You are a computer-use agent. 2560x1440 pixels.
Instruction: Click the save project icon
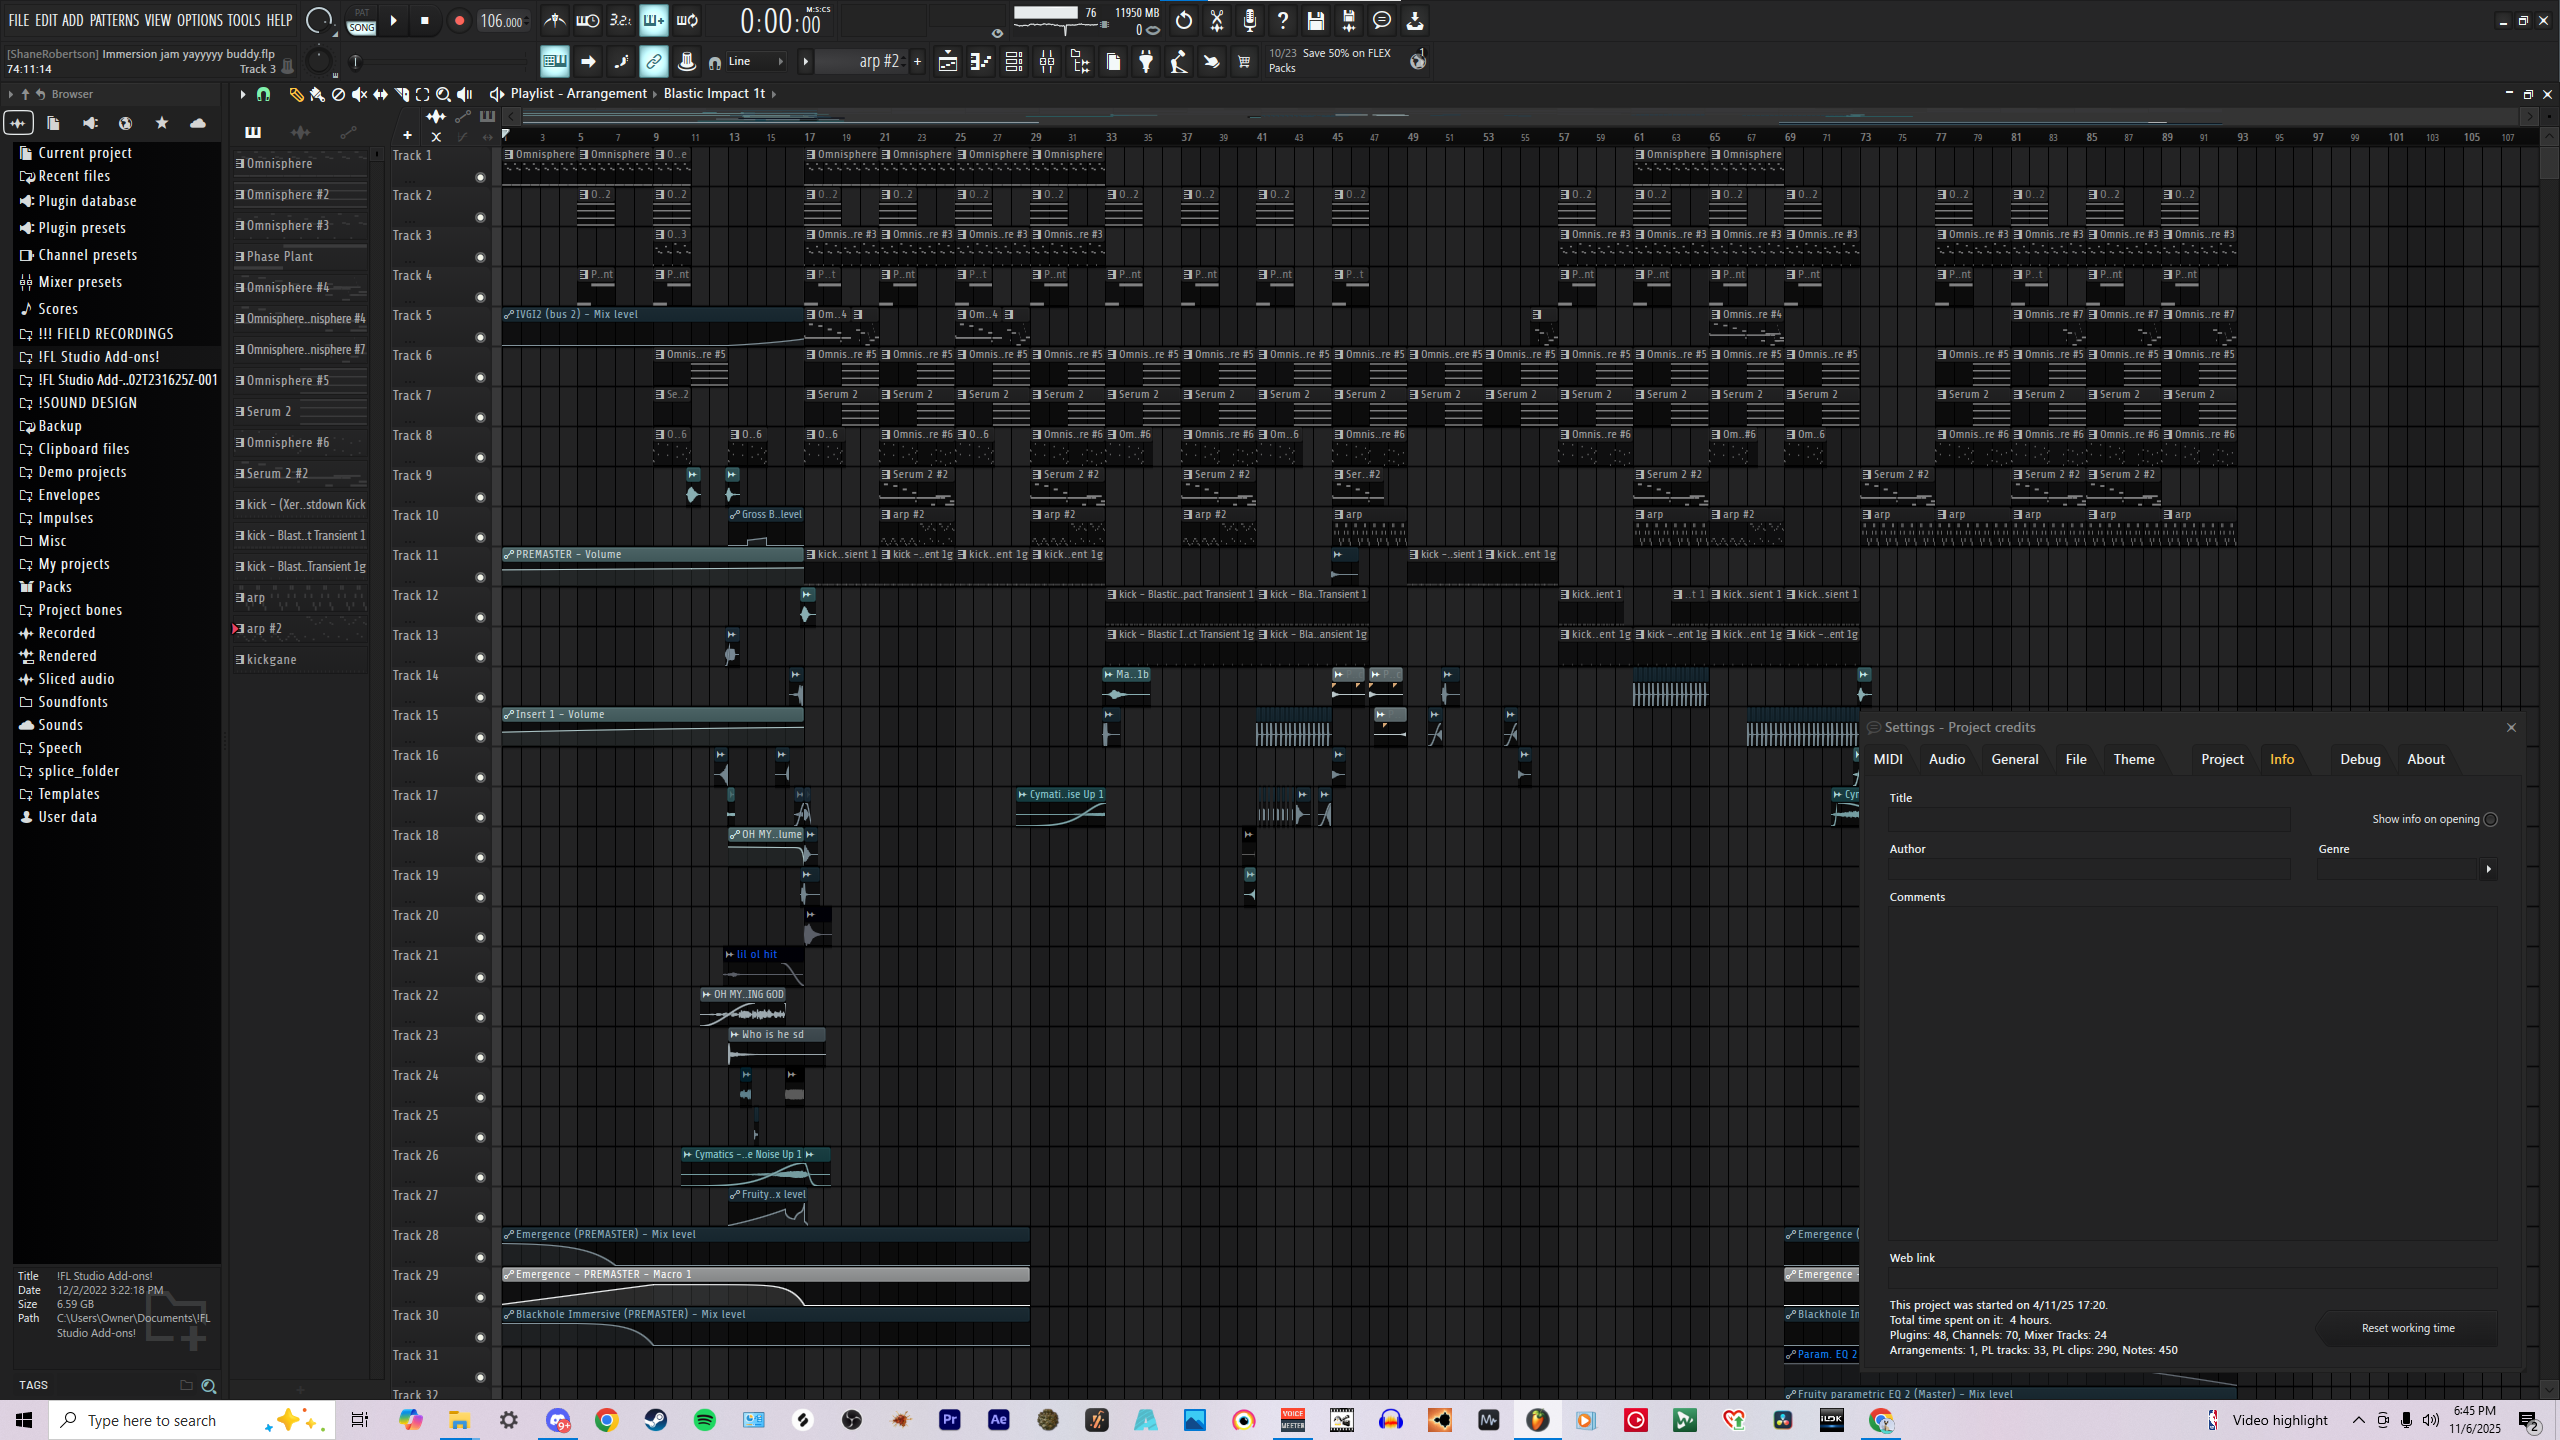[1316, 21]
